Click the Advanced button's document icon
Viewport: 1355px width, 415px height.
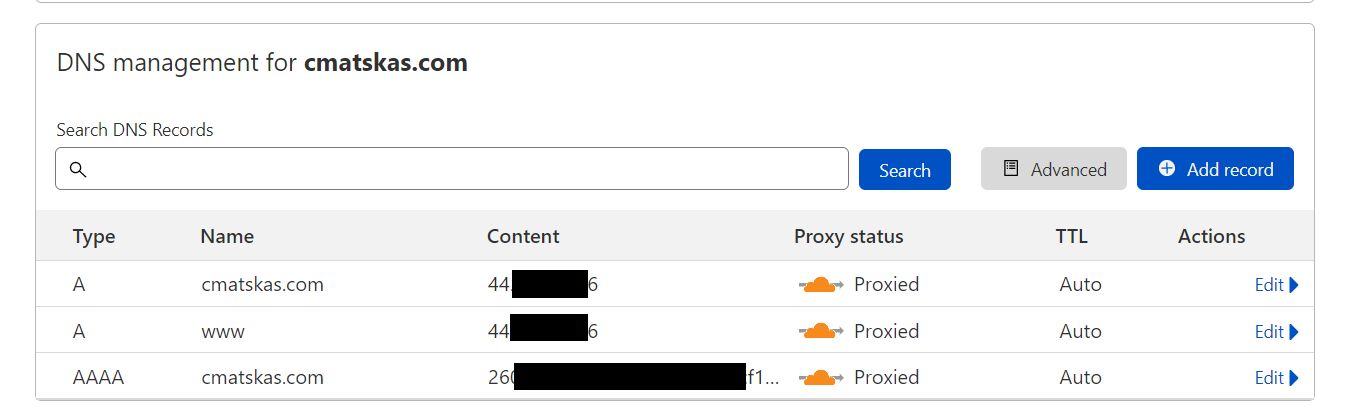[x=1011, y=168]
